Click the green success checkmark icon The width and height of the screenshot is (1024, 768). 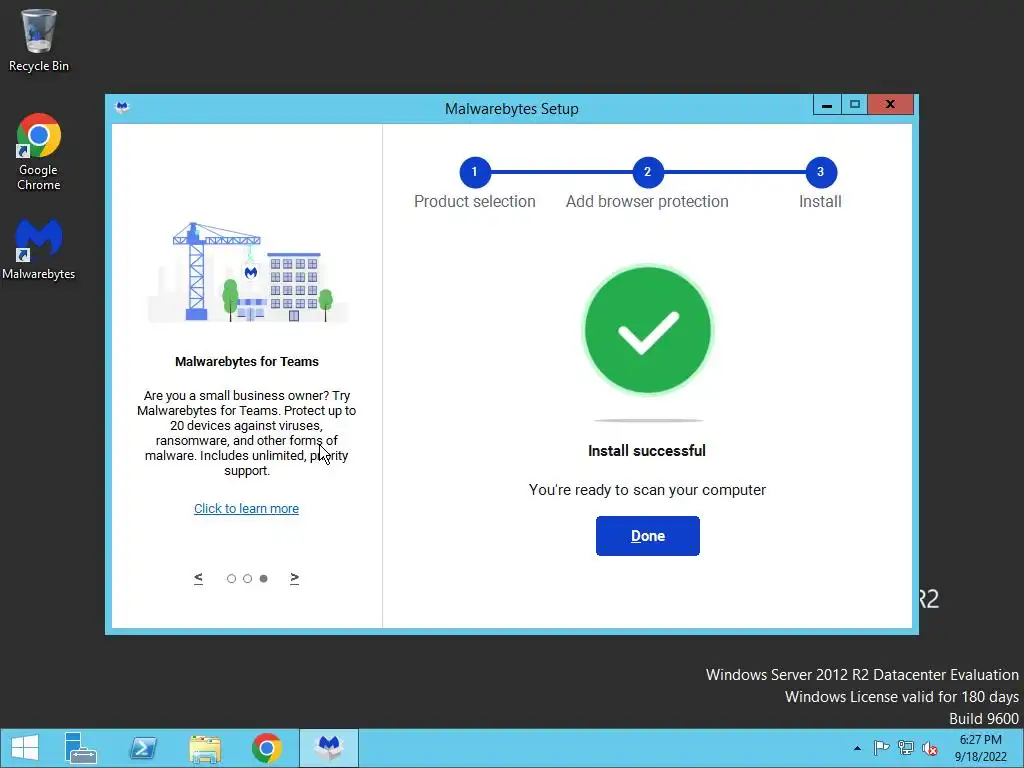pos(647,329)
